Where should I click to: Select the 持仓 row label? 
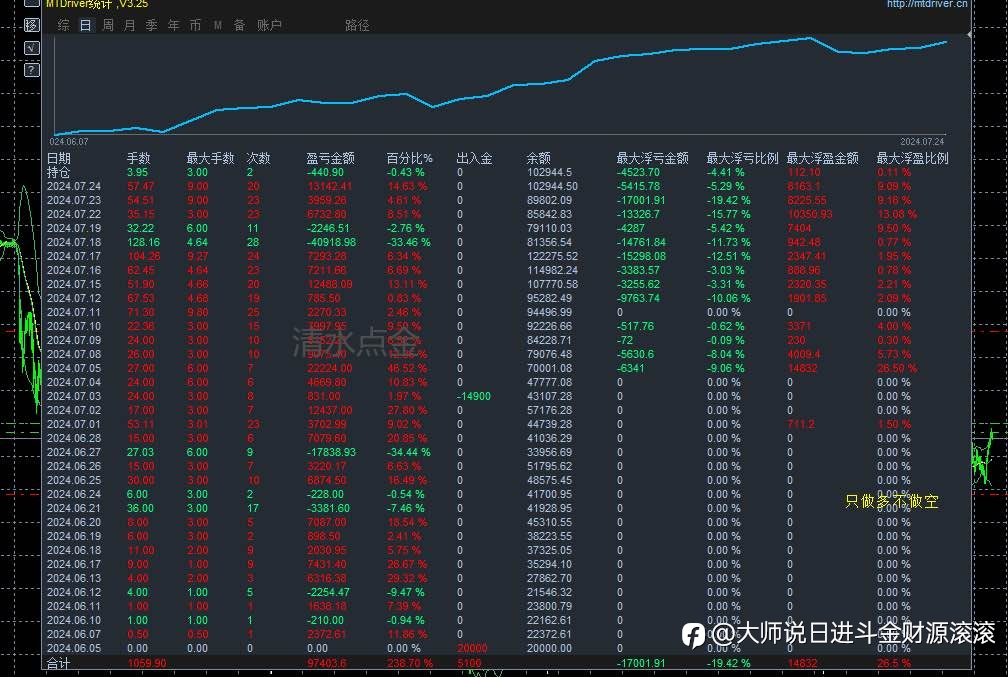point(58,172)
